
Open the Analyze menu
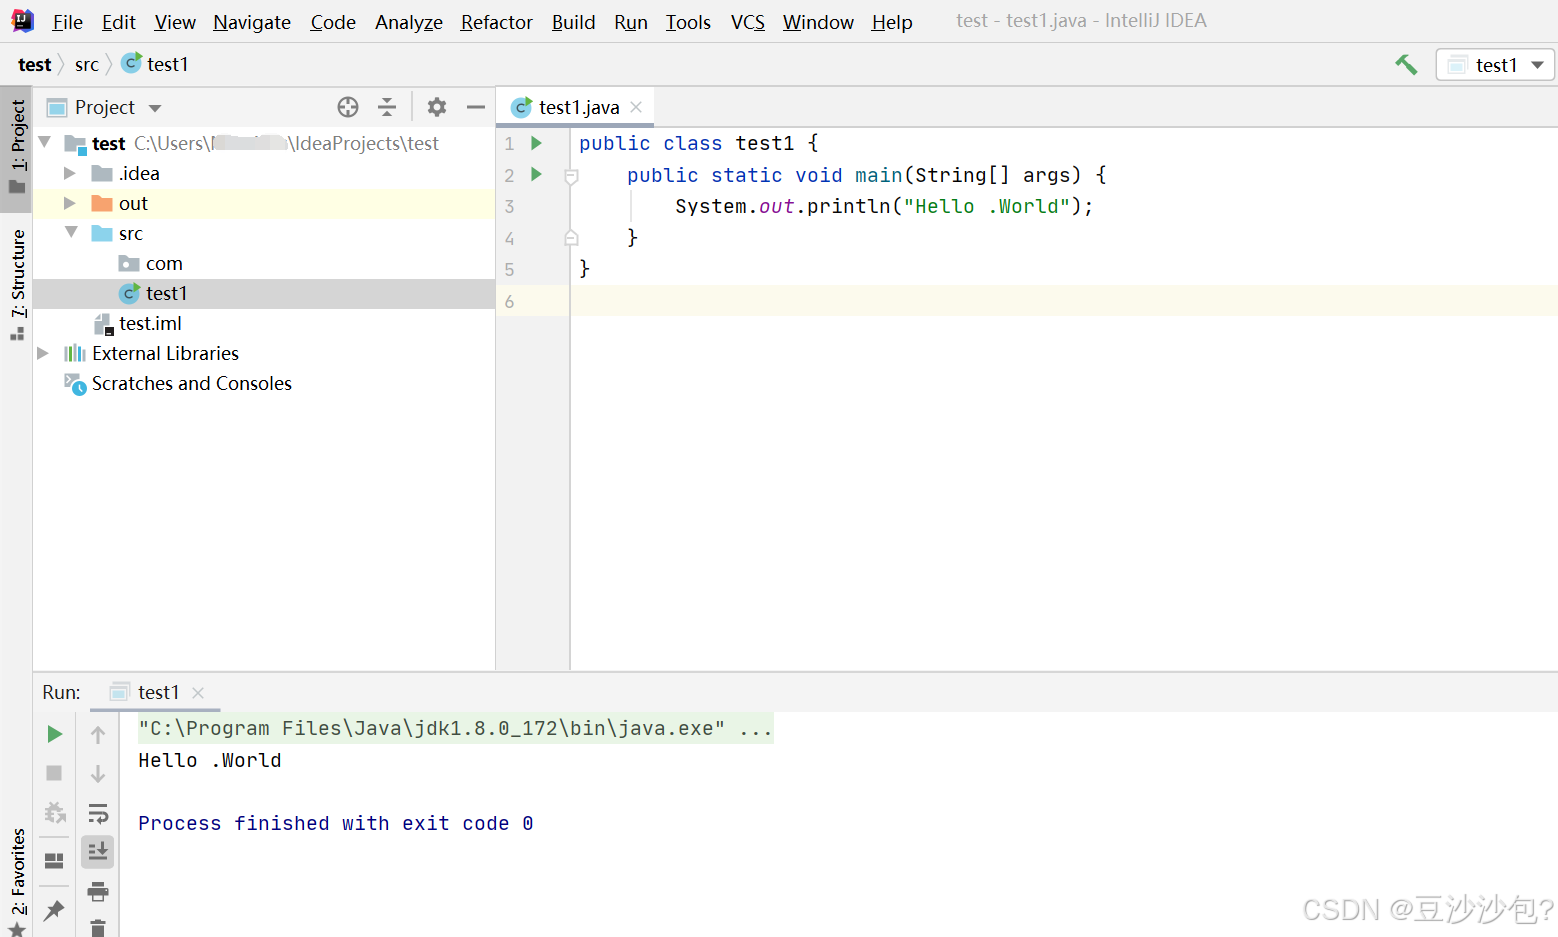pos(409,22)
